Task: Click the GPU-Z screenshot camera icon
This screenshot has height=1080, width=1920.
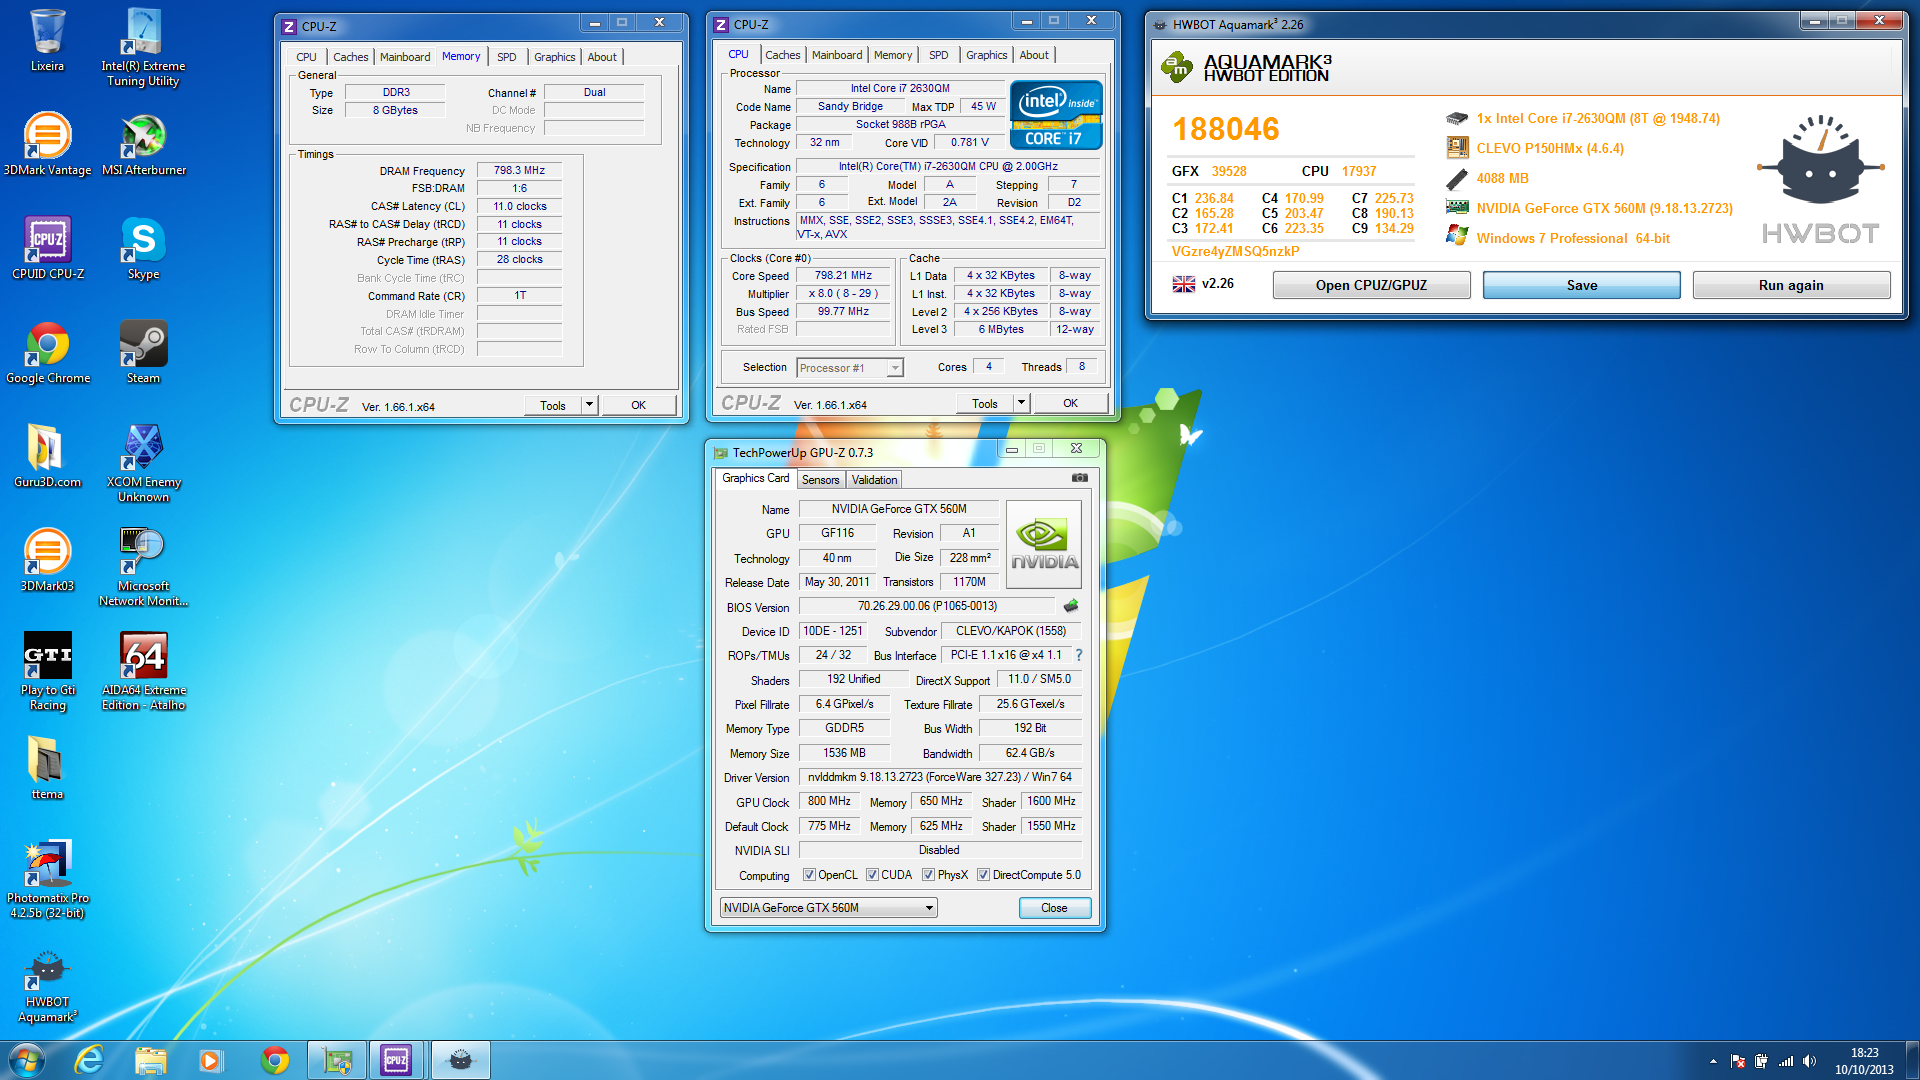Action: [1080, 478]
